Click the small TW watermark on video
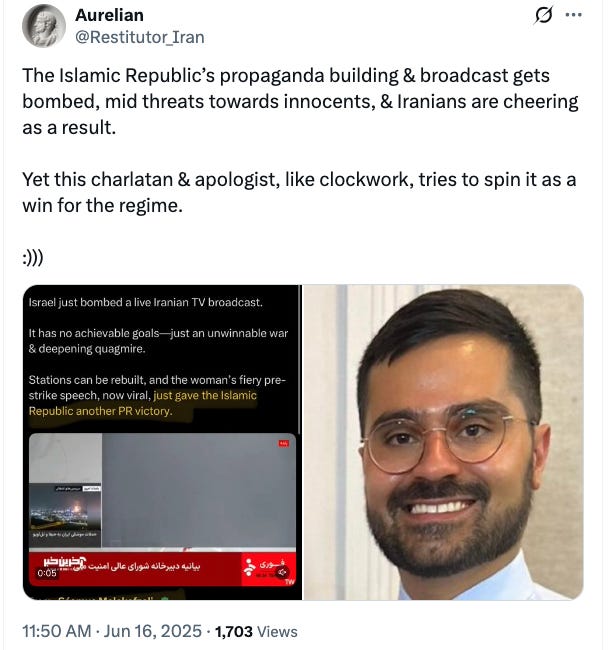The image size is (612, 650). pyautogui.click(x=289, y=582)
